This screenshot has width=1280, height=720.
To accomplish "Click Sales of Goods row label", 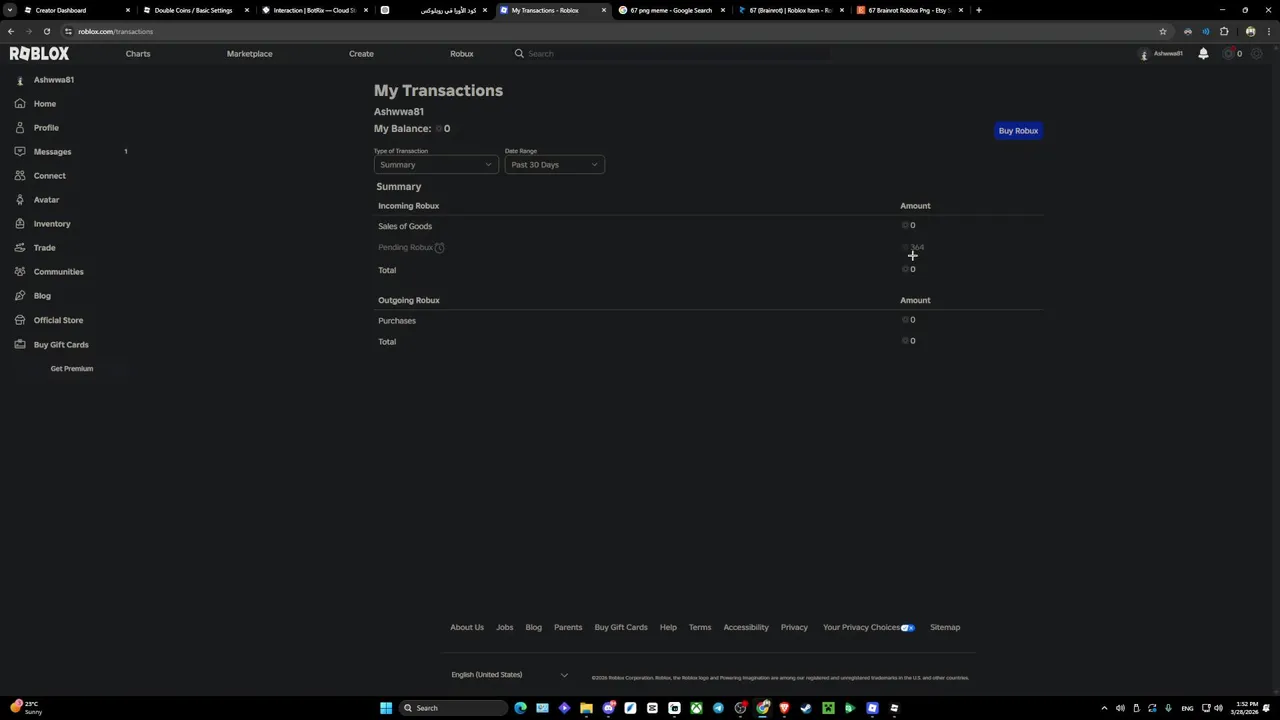I will tap(405, 226).
